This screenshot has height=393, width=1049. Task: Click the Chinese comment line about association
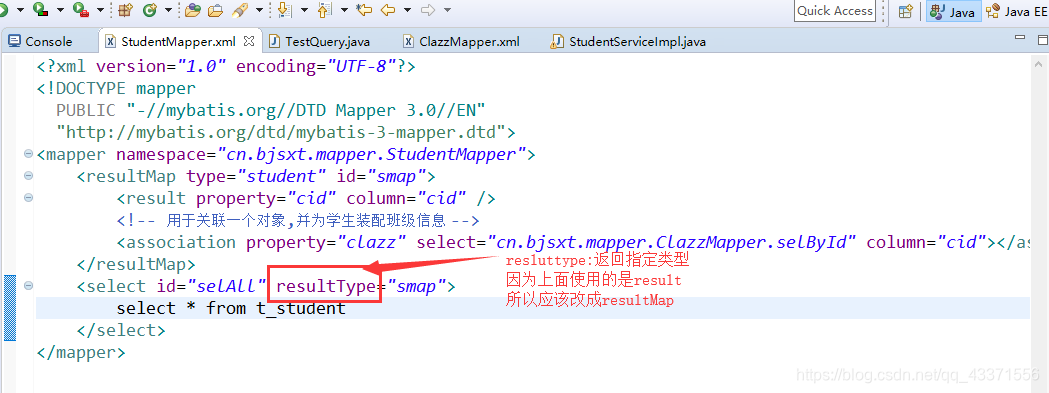pyautogui.click(x=298, y=220)
